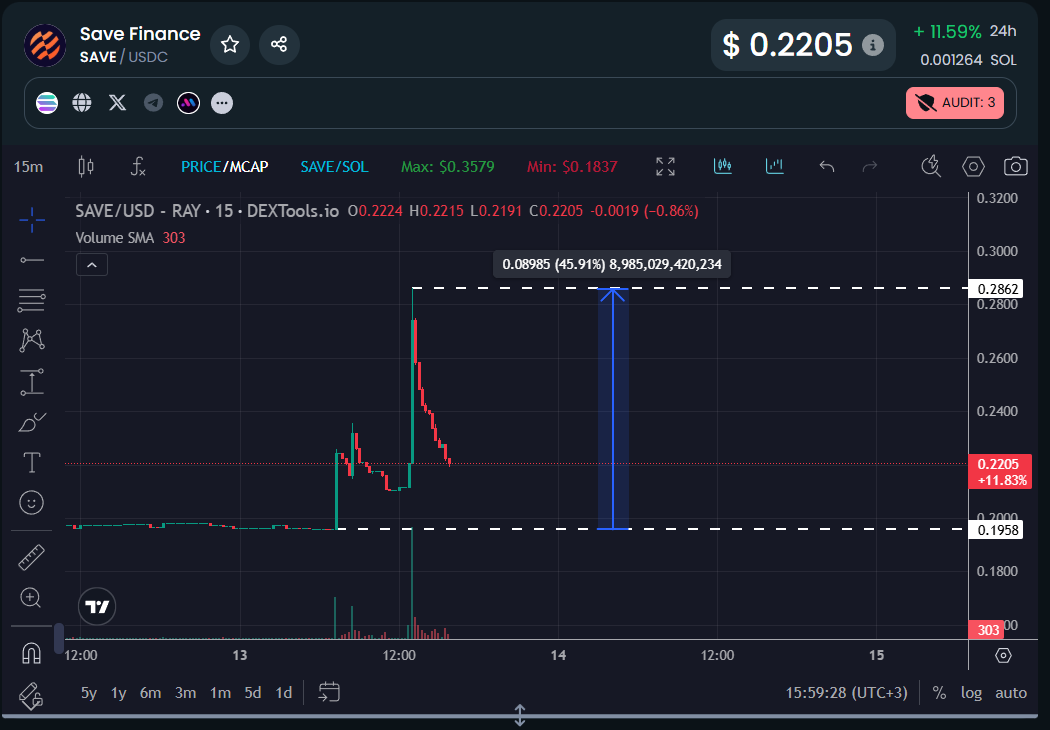Viewport: 1050px width, 730px height.
Task: Open the 15m interval dropdown
Action: (x=28, y=167)
